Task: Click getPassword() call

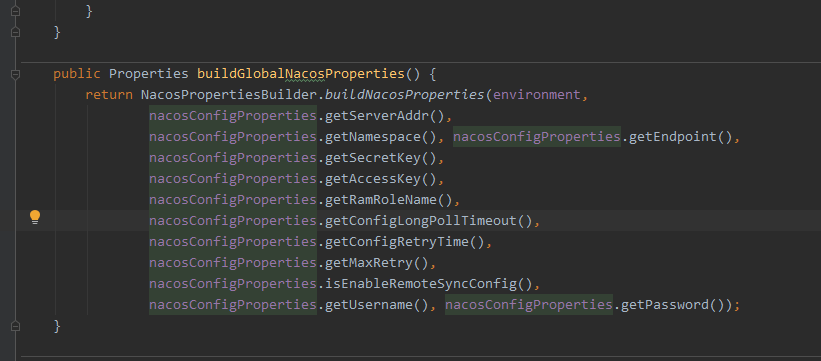Action: click(x=672, y=304)
